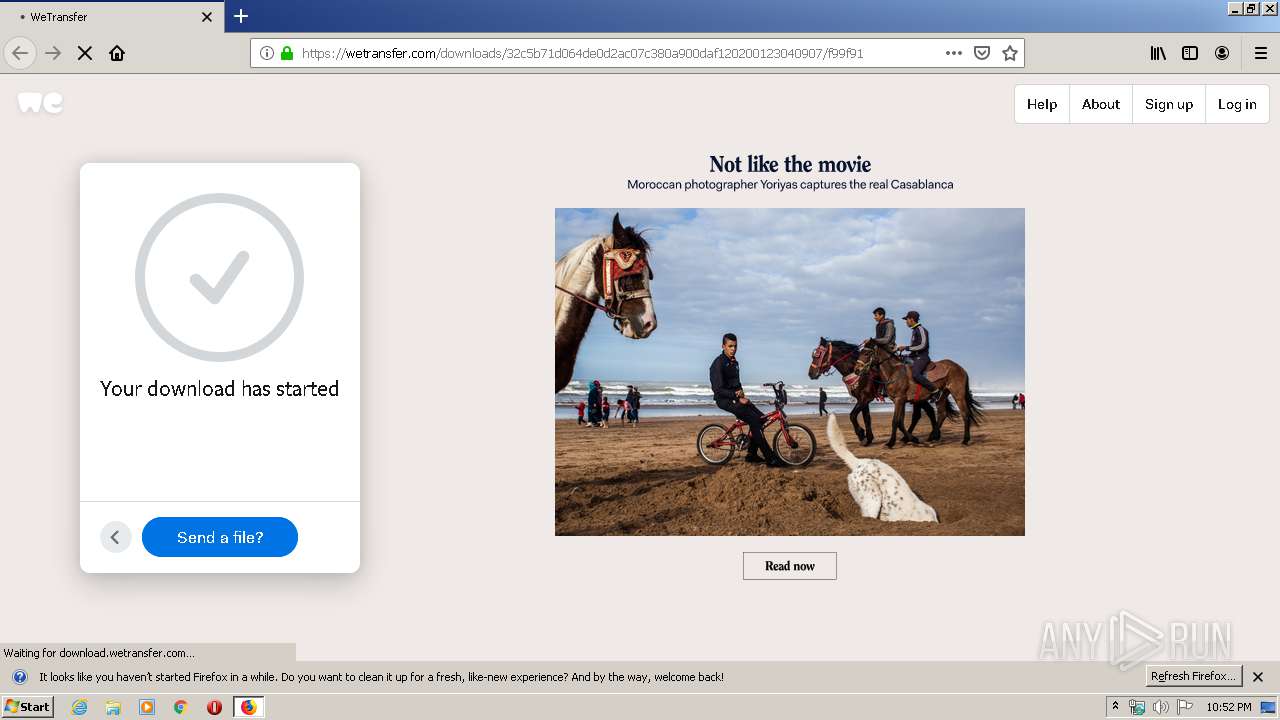The image size is (1280, 720).
Task: Click the checkmark circle graphic
Action: pos(220,277)
